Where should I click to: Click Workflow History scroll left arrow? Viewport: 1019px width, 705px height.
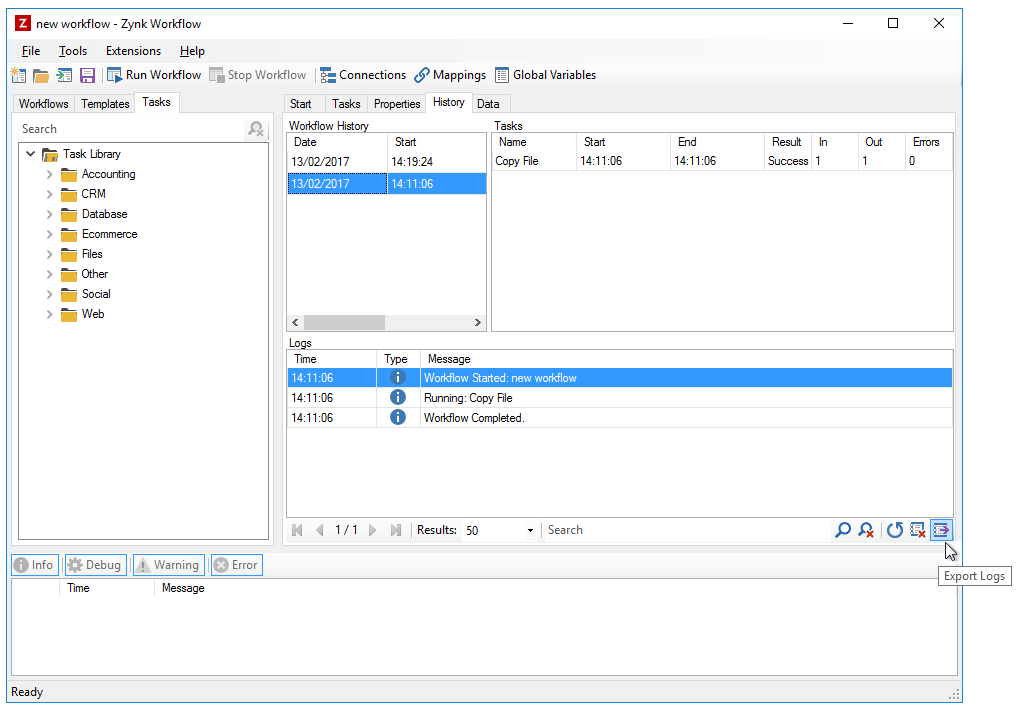pyautogui.click(x=295, y=322)
